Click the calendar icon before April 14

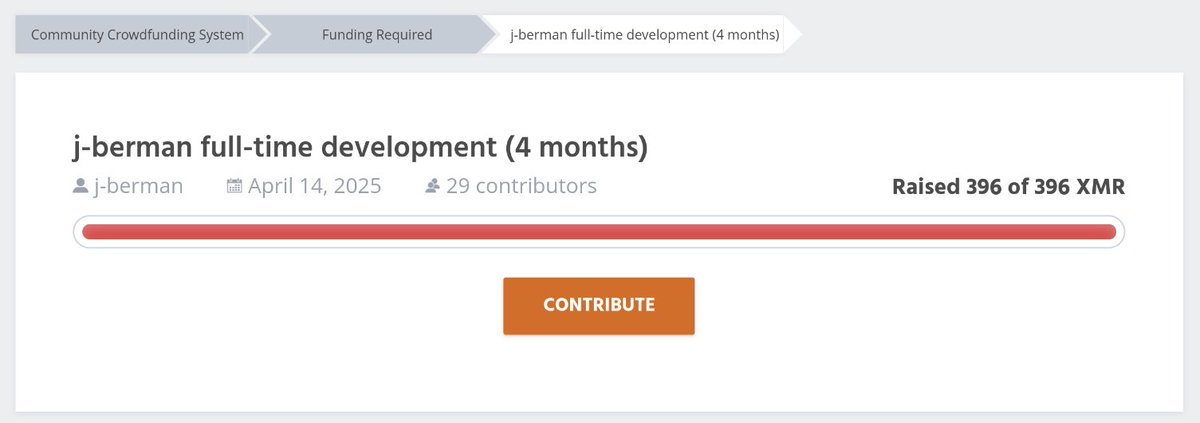235,186
